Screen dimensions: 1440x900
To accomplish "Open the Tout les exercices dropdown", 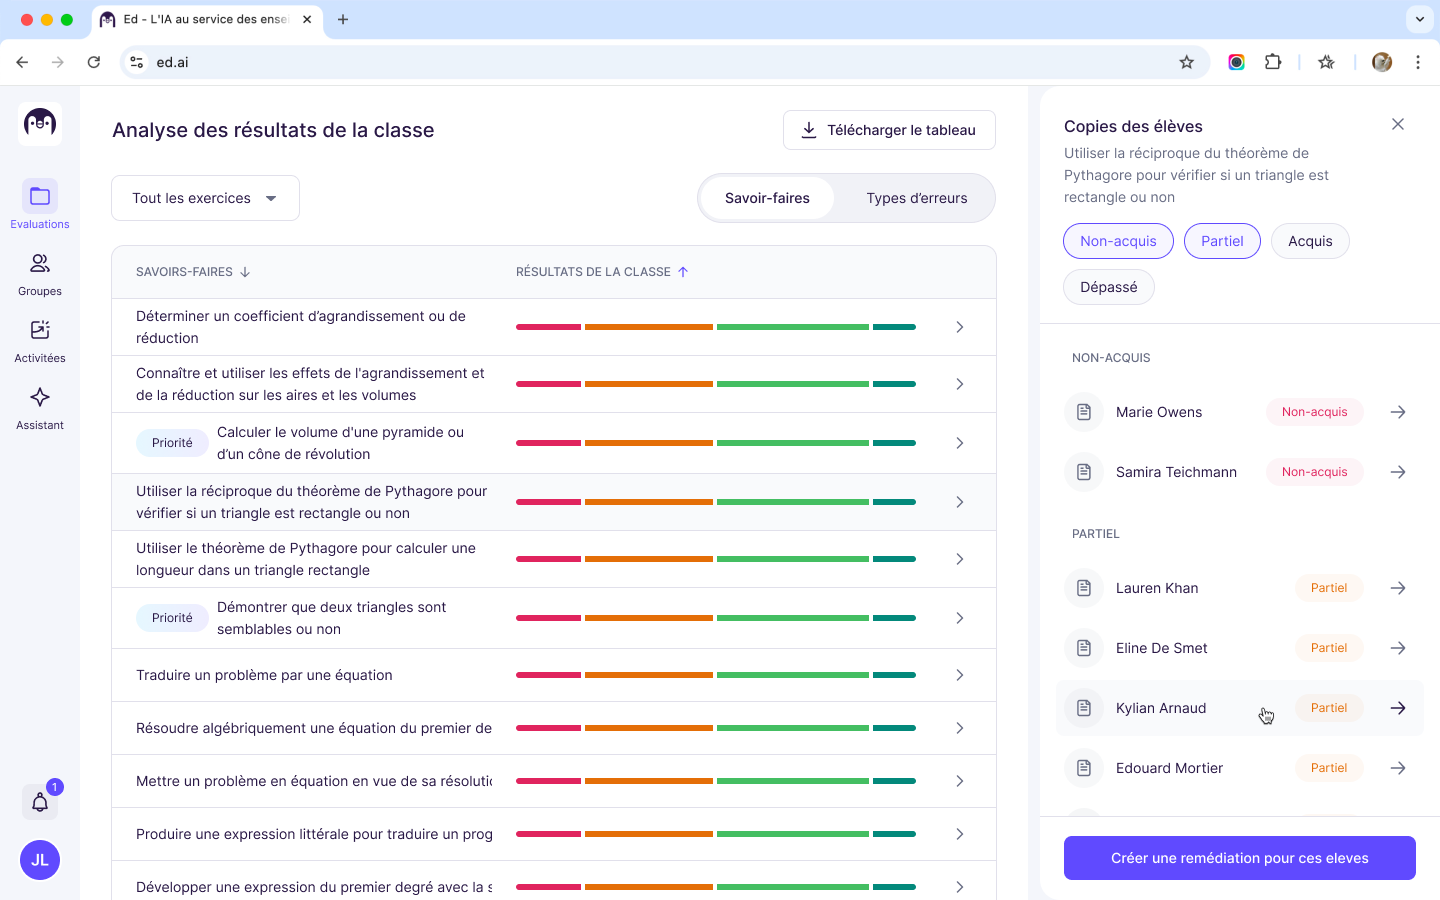I will pos(205,198).
